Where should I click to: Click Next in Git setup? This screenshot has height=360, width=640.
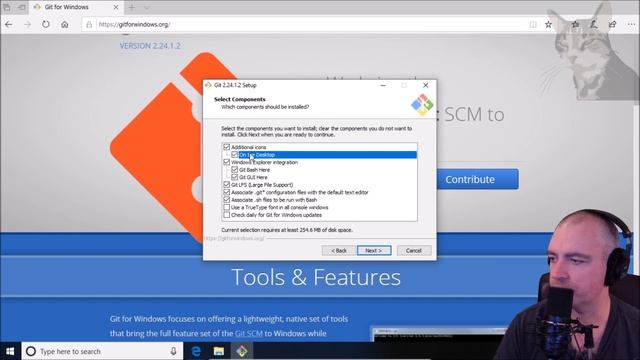(x=374, y=251)
